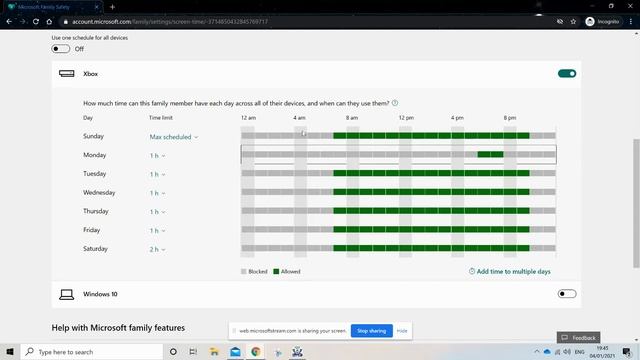
Task: Click OneDrive cloud tray icon
Action: click(547, 351)
